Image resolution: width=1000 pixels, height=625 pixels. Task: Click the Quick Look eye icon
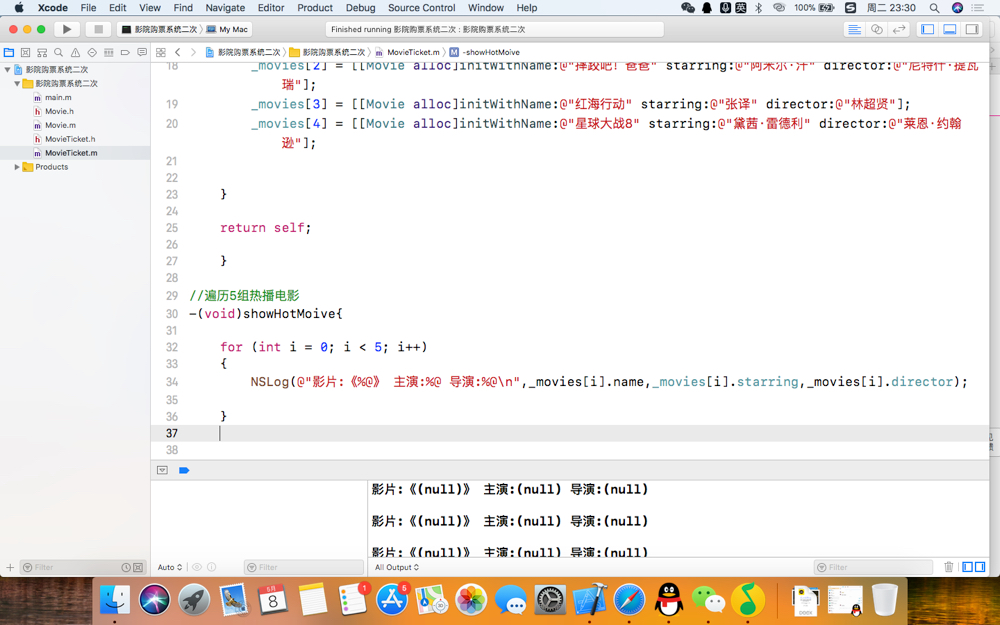pyautogui.click(x=197, y=567)
